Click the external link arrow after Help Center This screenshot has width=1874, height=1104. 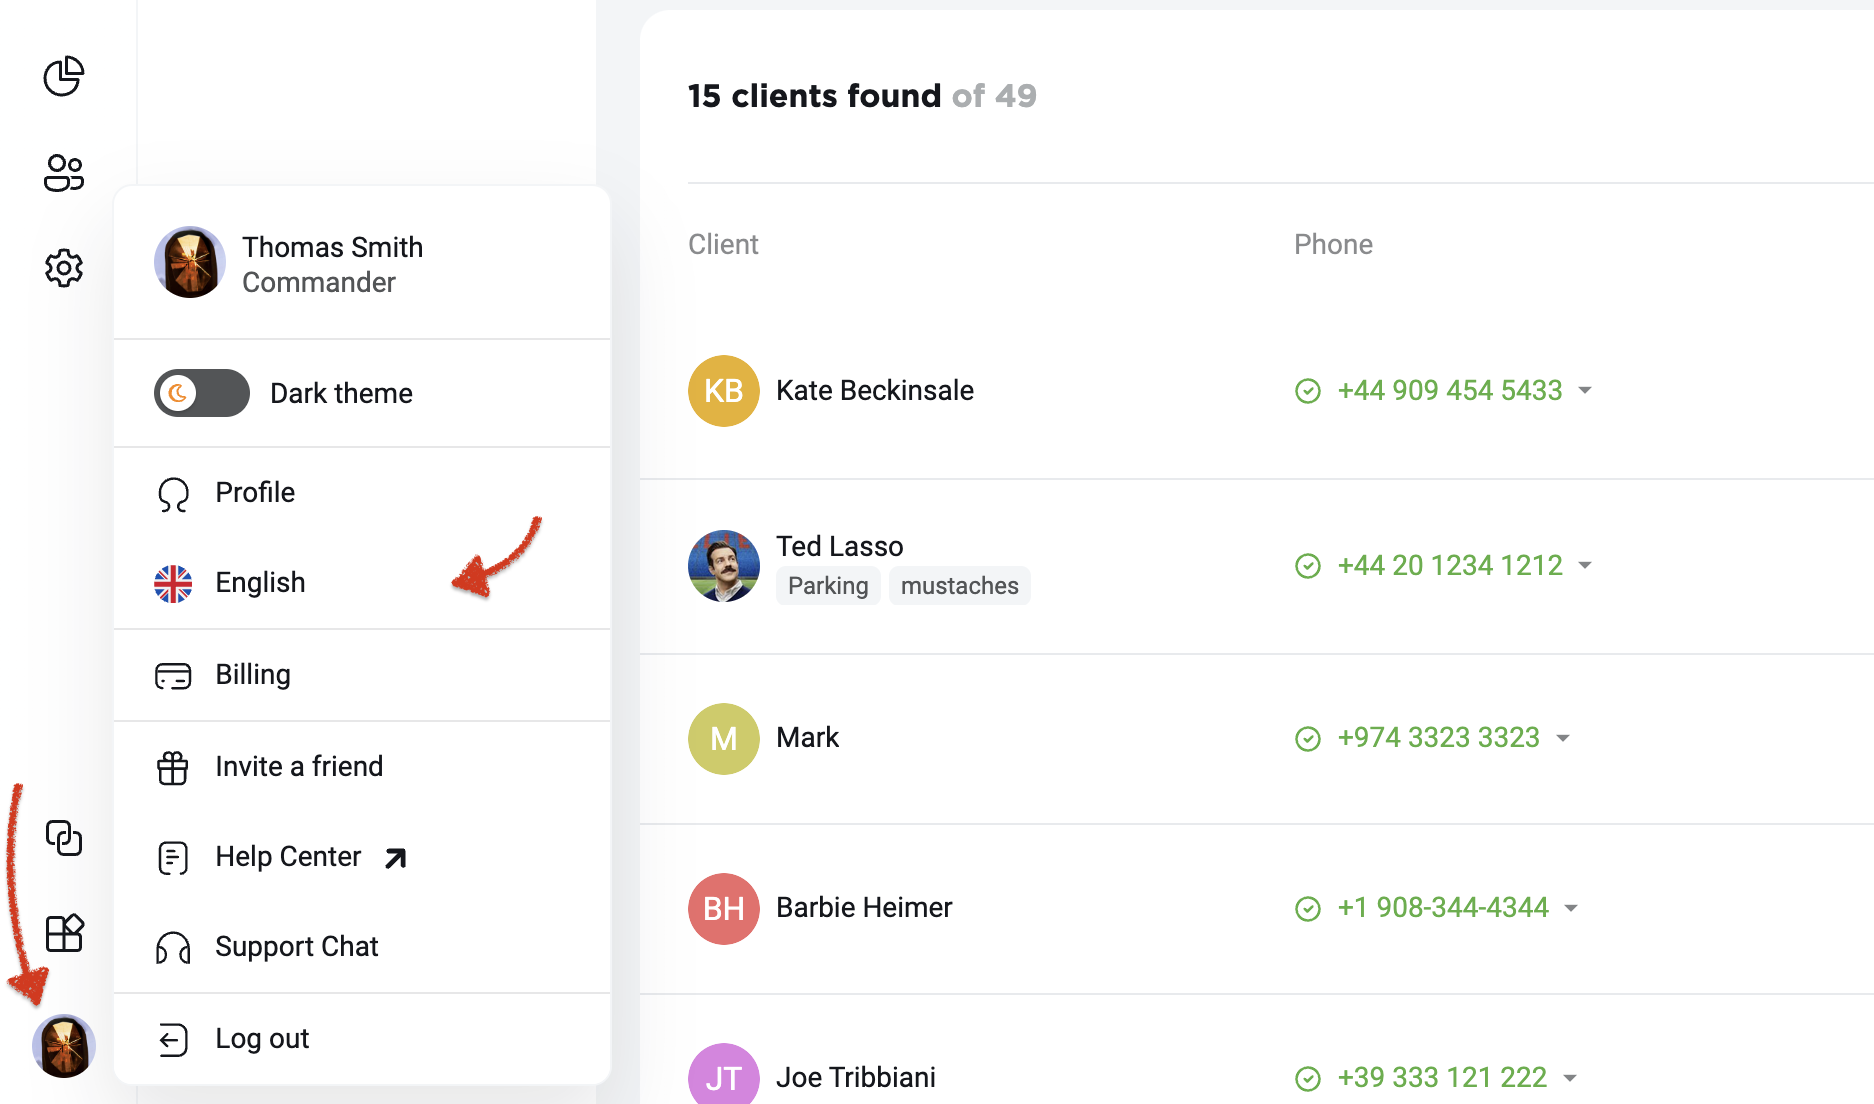pos(396,858)
